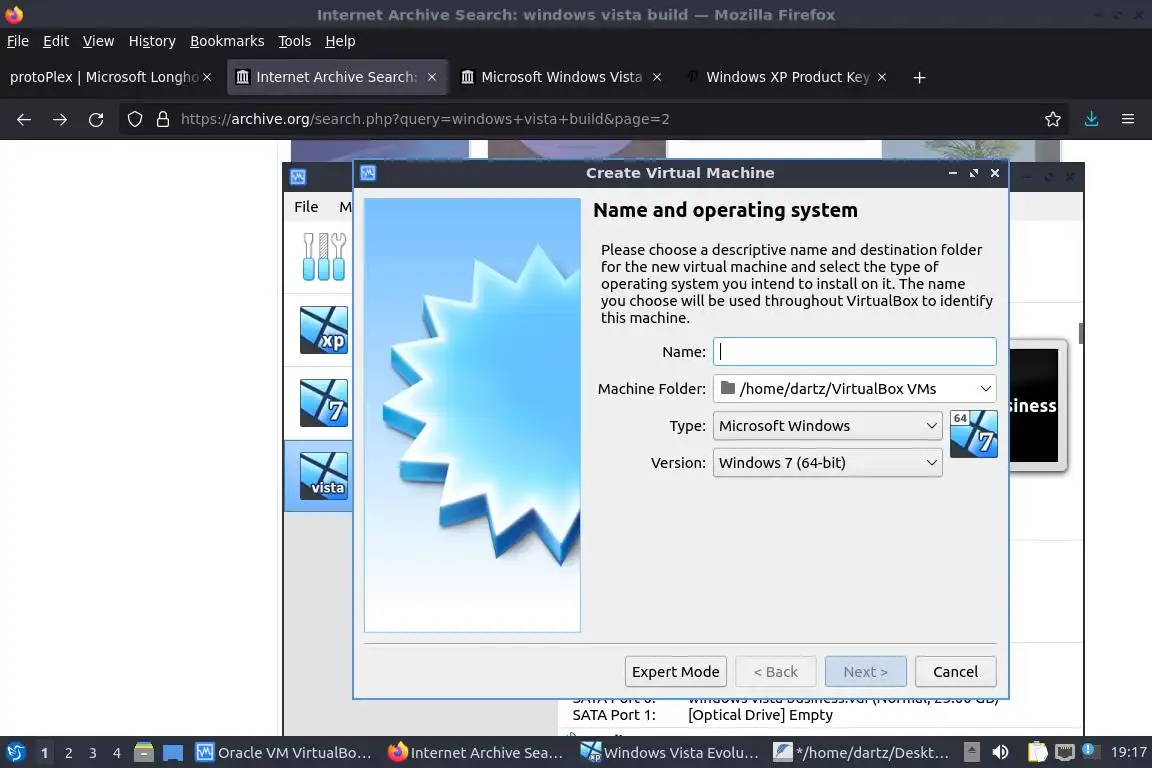Image resolution: width=1152 pixels, height=768 pixels.
Task: Open the Firefox History menu
Action: 152,41
